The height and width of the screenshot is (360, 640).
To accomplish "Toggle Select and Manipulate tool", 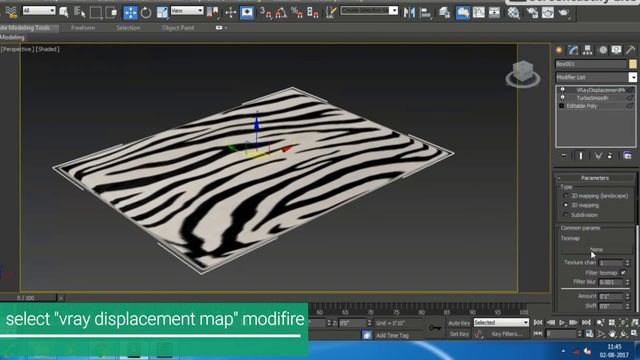I will (230, 13).
